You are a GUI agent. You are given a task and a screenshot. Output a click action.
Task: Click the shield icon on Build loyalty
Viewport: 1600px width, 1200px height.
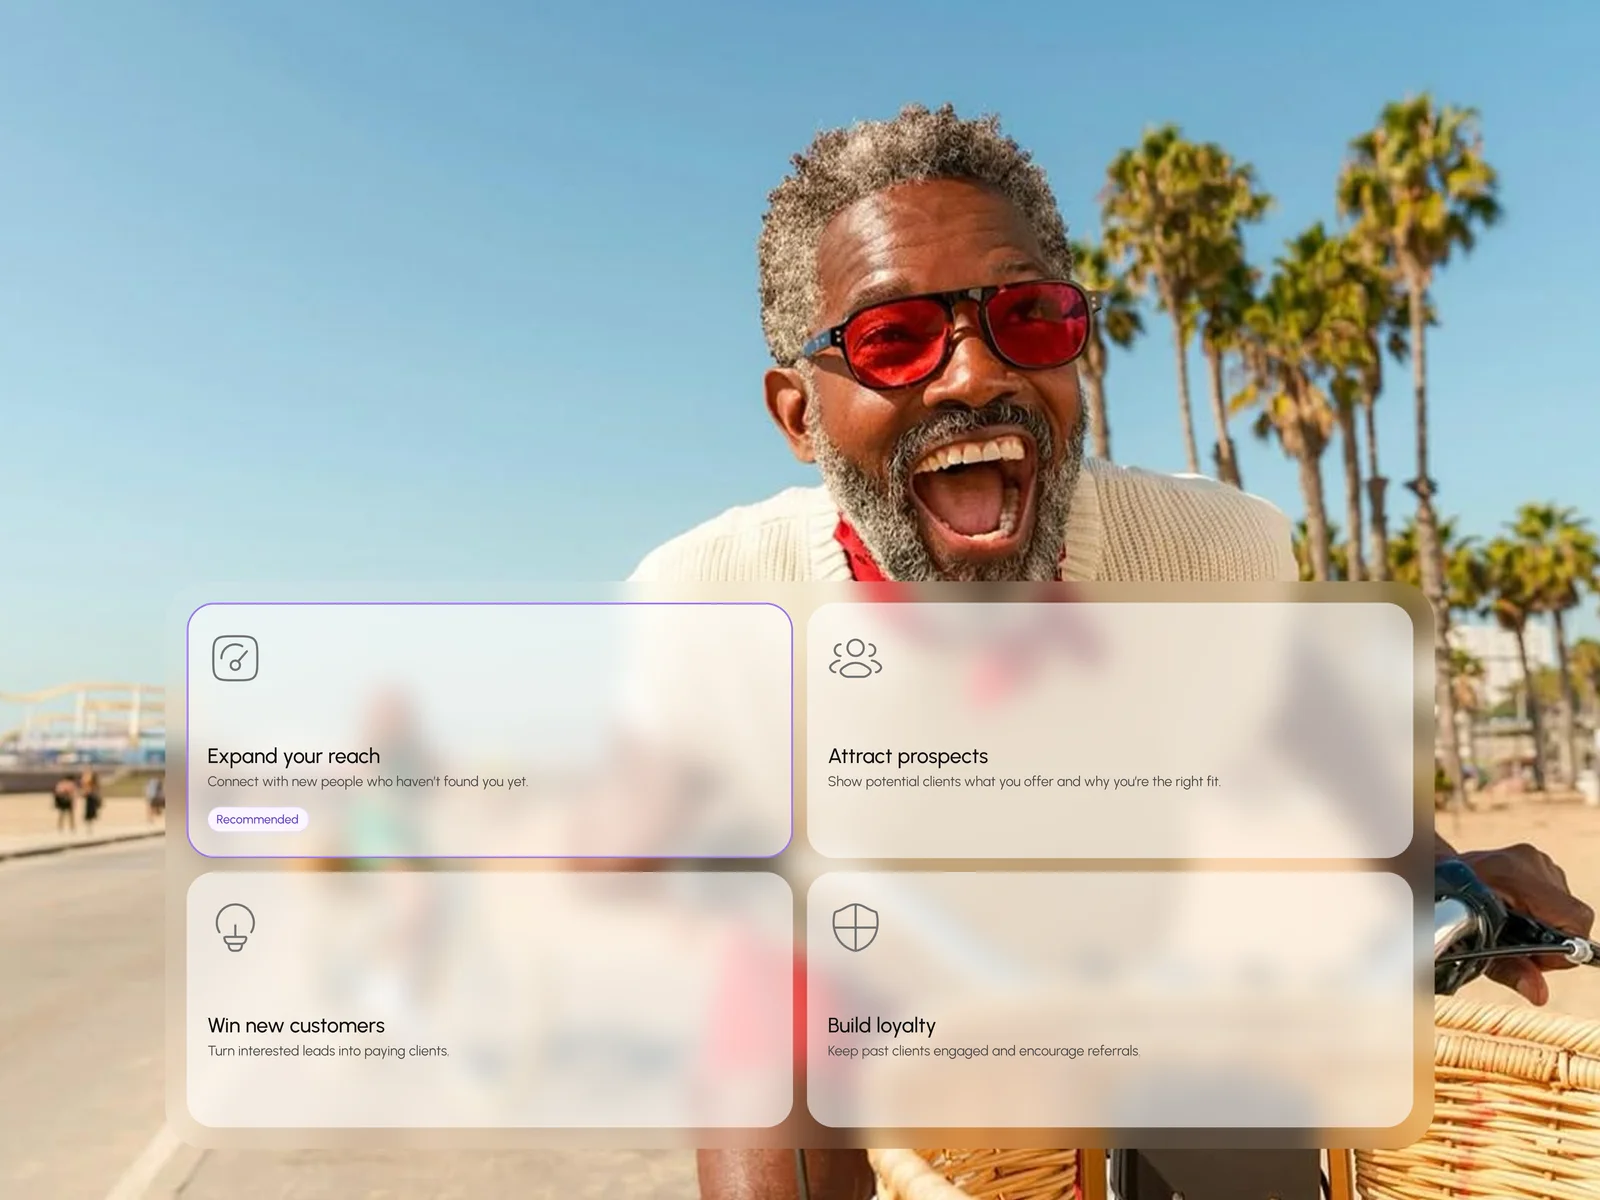coord(855,927)
